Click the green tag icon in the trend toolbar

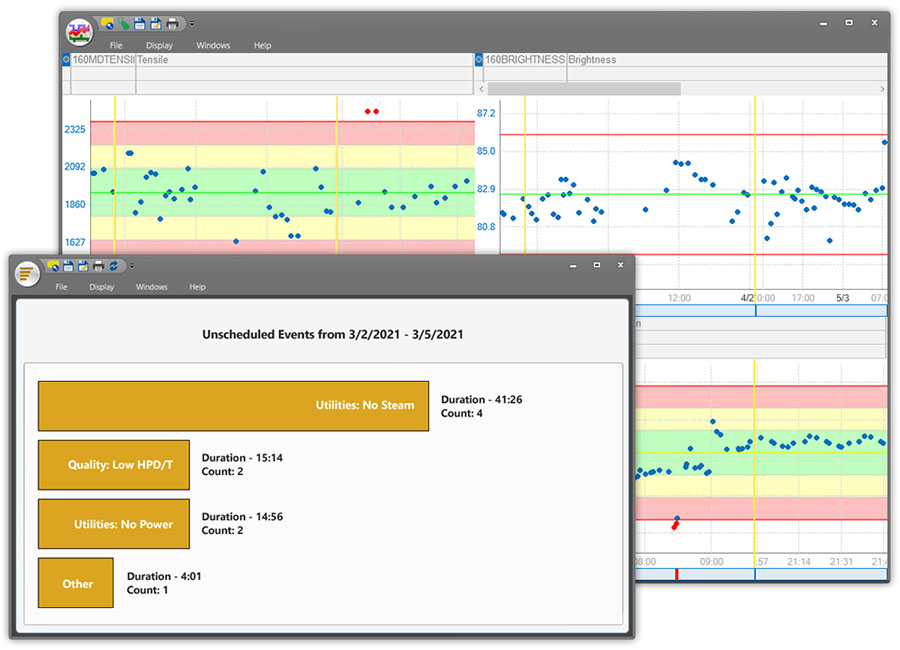[123, 23]
